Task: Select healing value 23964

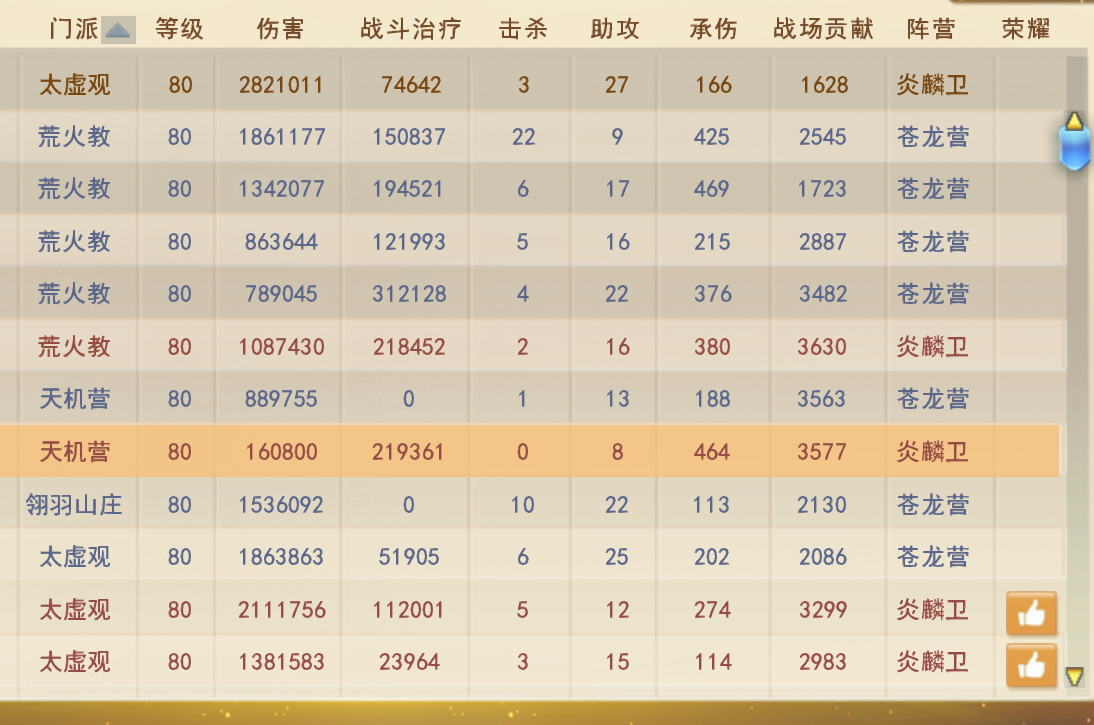Action: tap(410, 662)
